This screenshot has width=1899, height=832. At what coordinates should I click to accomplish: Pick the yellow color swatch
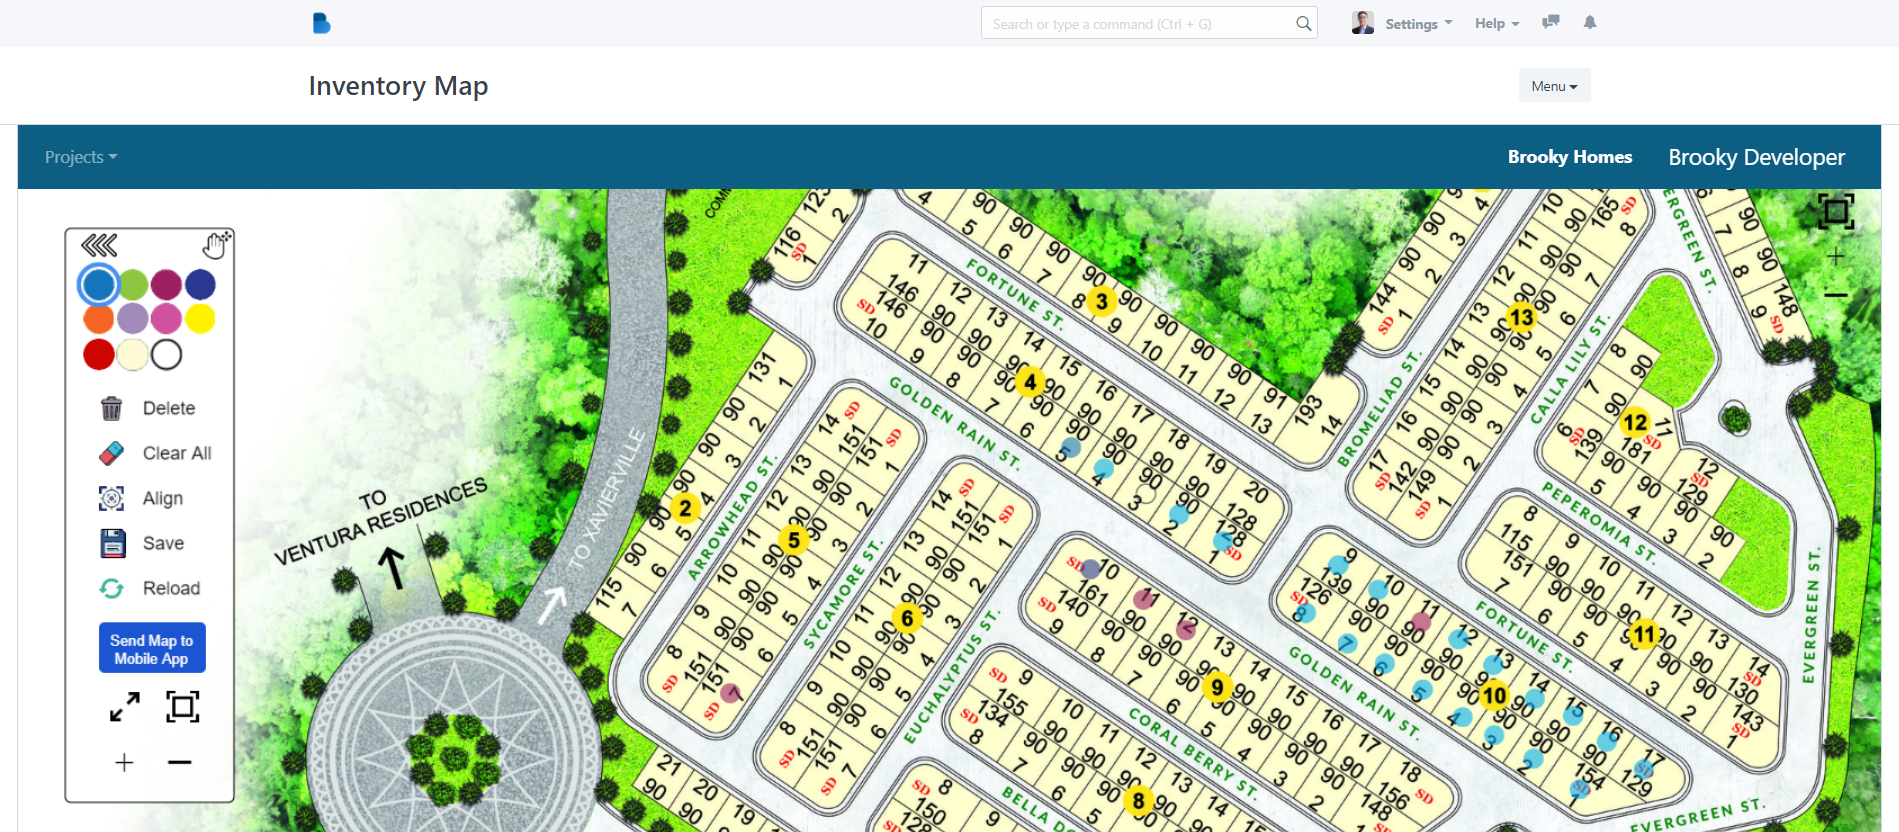(200, 319)
